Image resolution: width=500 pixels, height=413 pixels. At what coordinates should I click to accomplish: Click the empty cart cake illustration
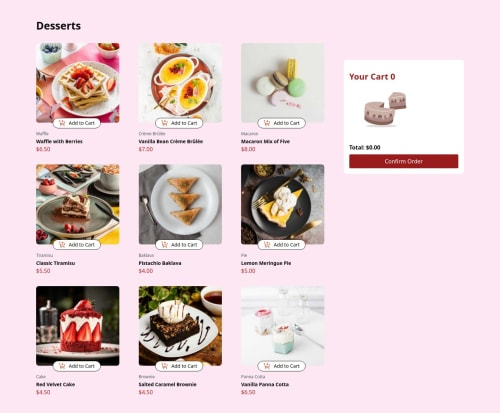pyautogui.click(x=385, y=109)
